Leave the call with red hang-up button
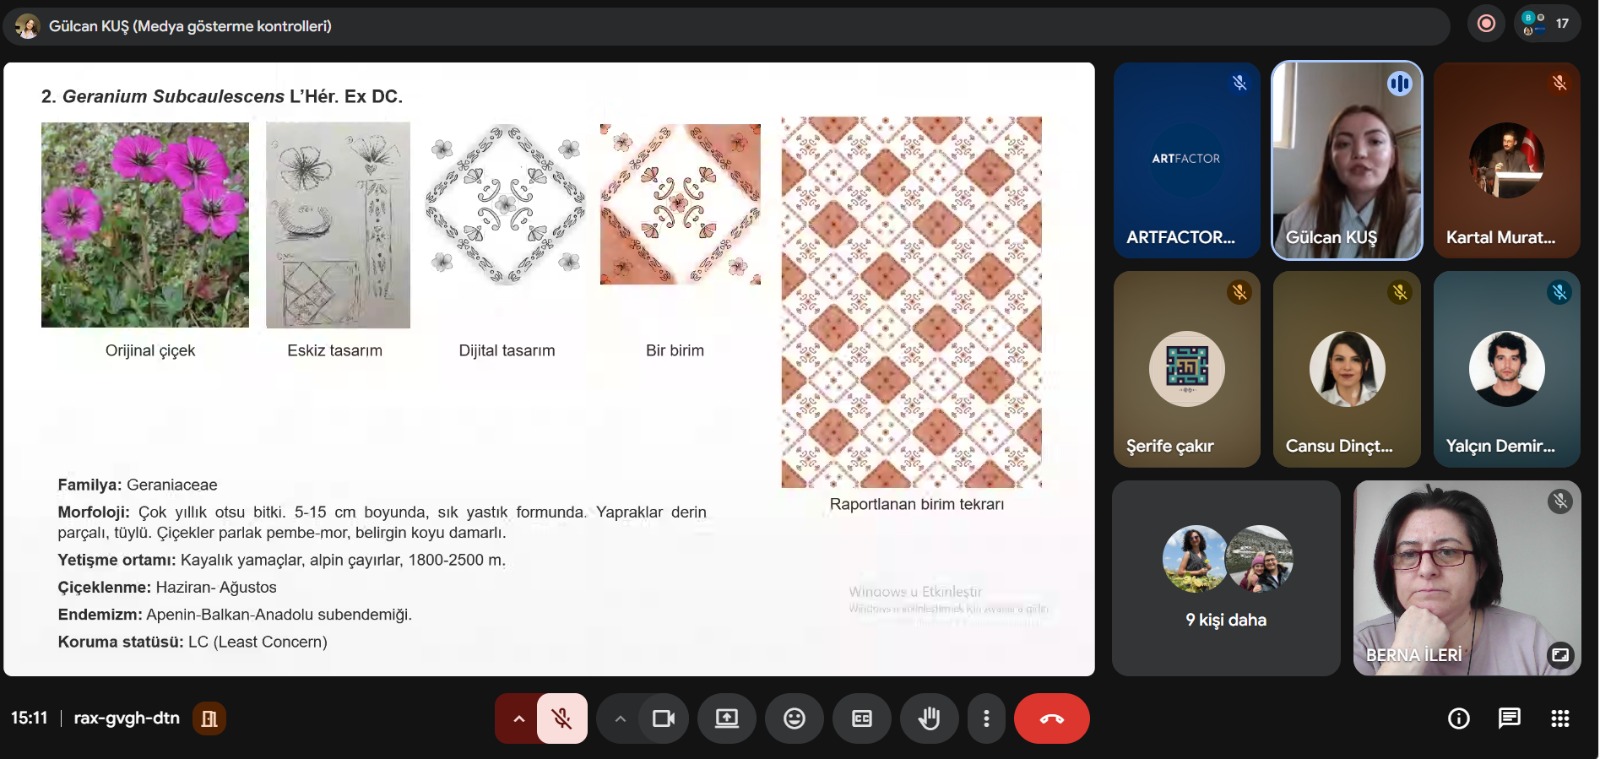 tap(1051, 718)
